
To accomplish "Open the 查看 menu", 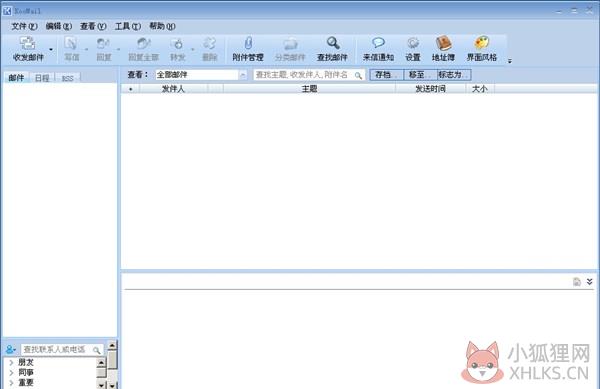I will [93, 26].
